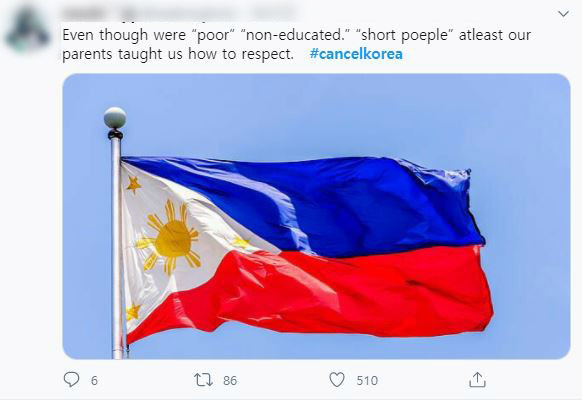
Task: Click the retweet count showing 86
Action: pyautogui.click(x=230, y=381)
